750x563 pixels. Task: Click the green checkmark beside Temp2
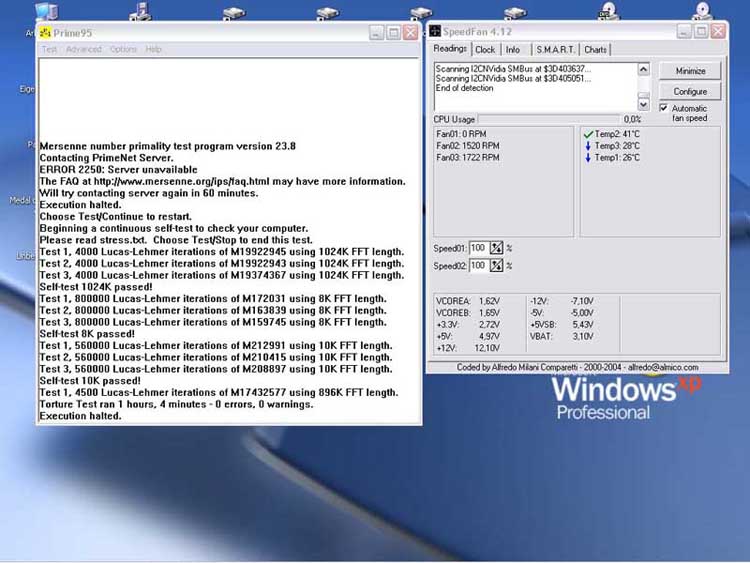click(588, 134)
